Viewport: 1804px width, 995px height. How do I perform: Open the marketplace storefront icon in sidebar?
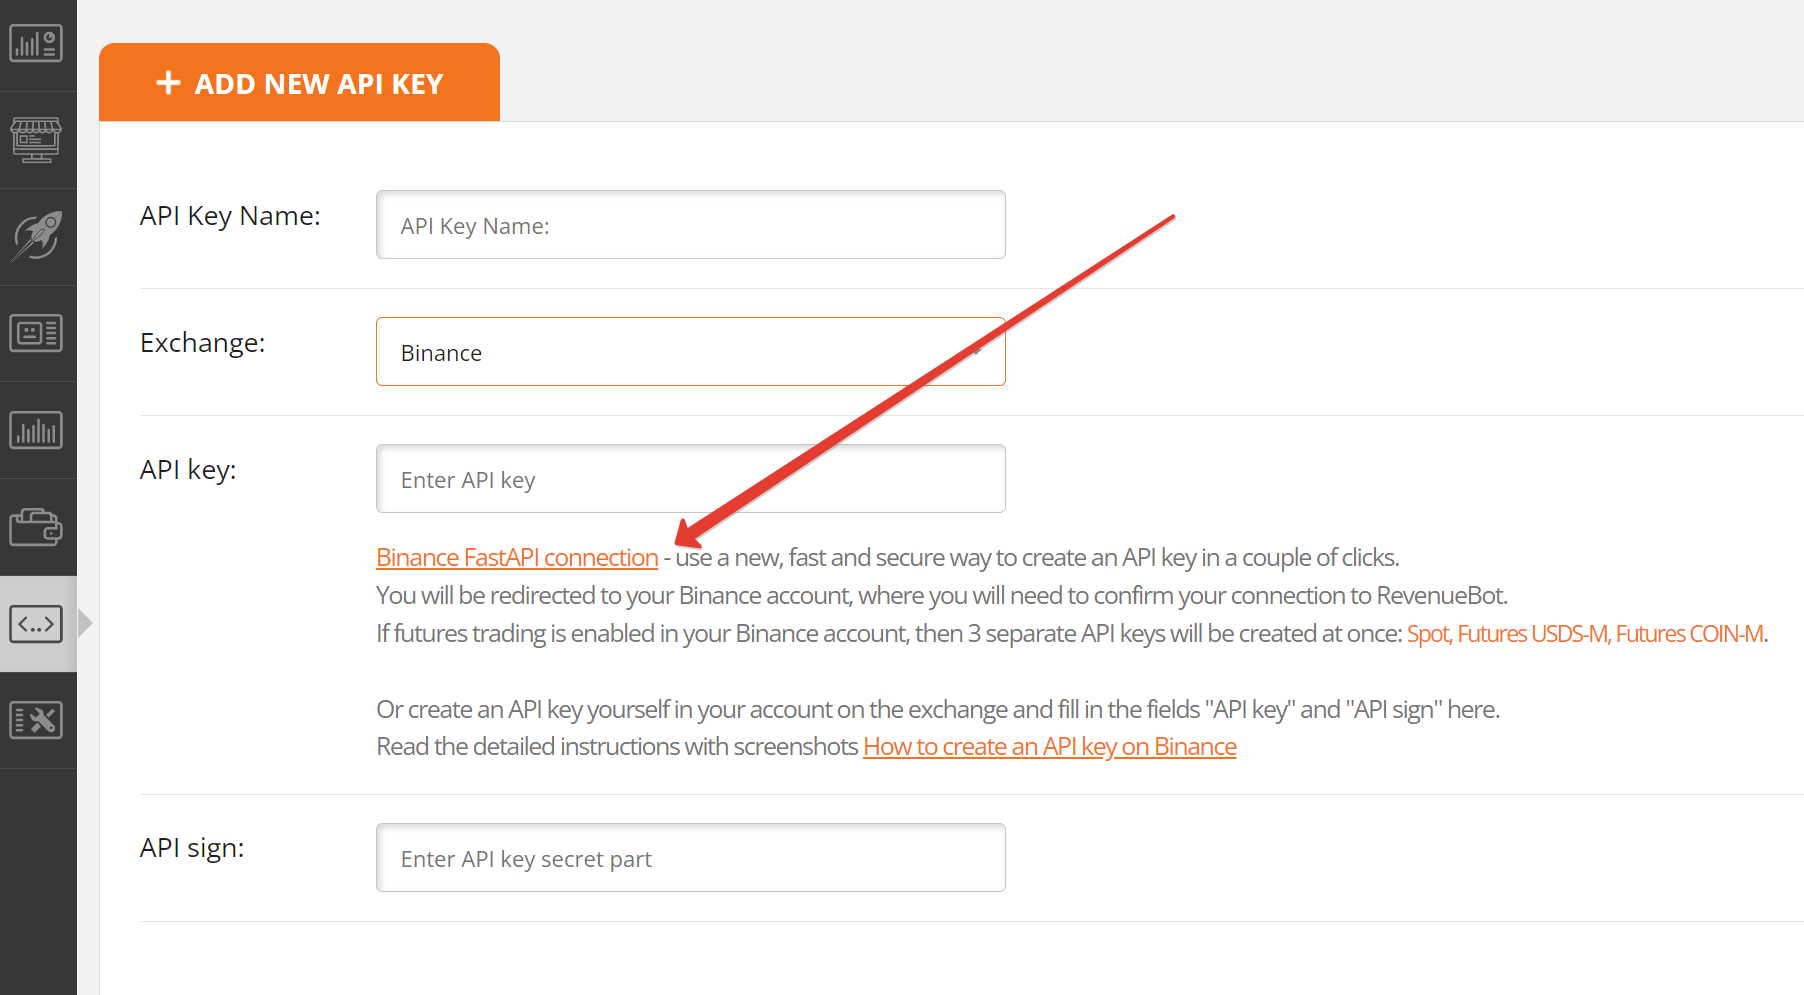36,140
